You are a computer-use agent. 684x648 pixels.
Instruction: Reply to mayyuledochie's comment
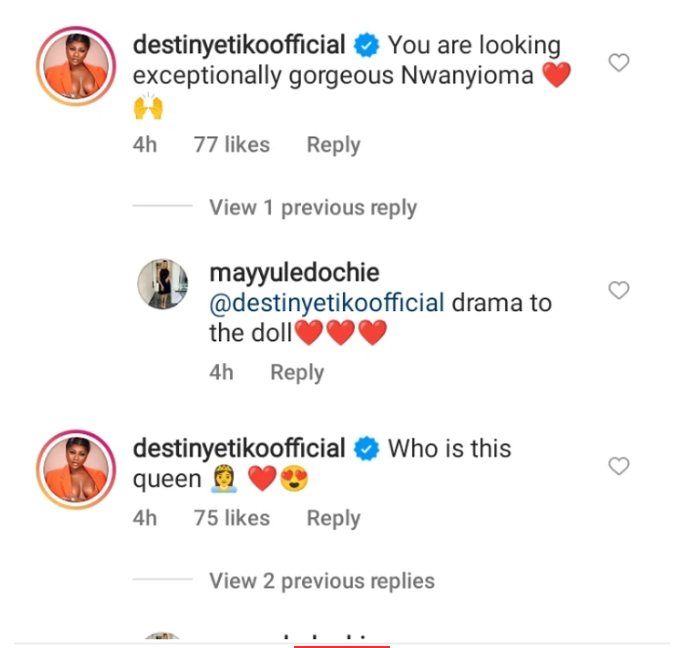297,372
